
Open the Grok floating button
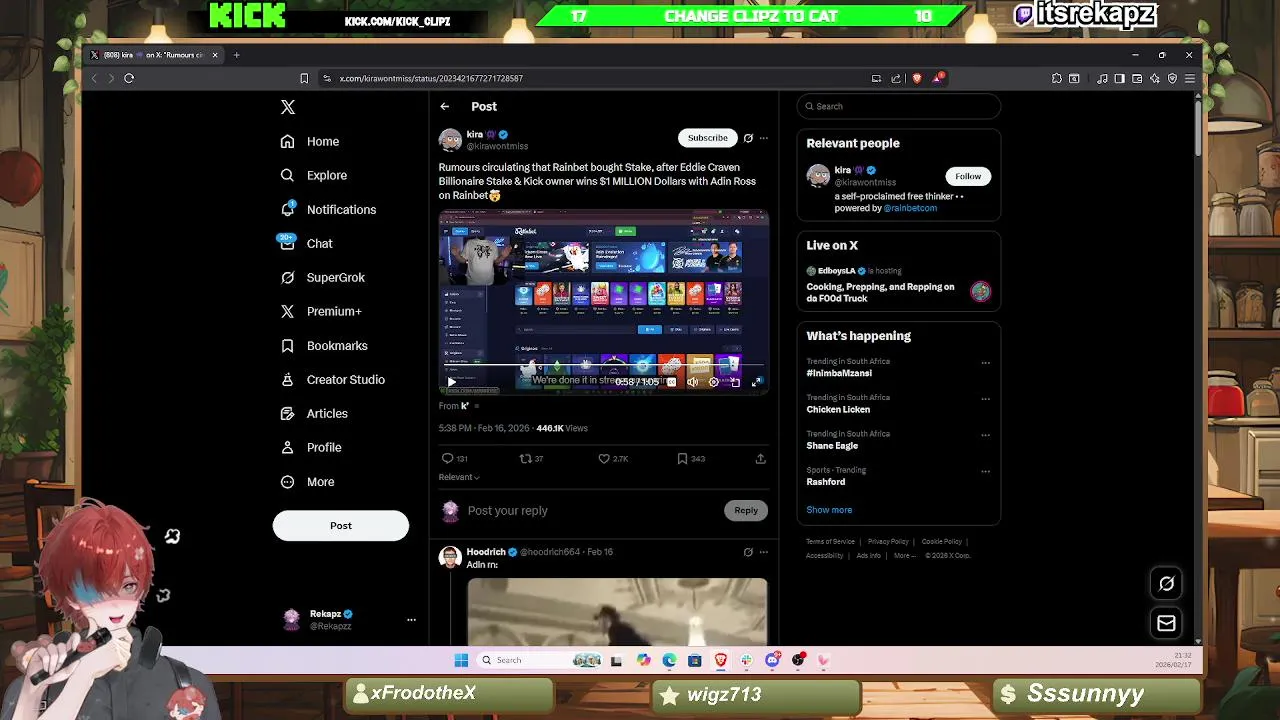[1166, 584]
